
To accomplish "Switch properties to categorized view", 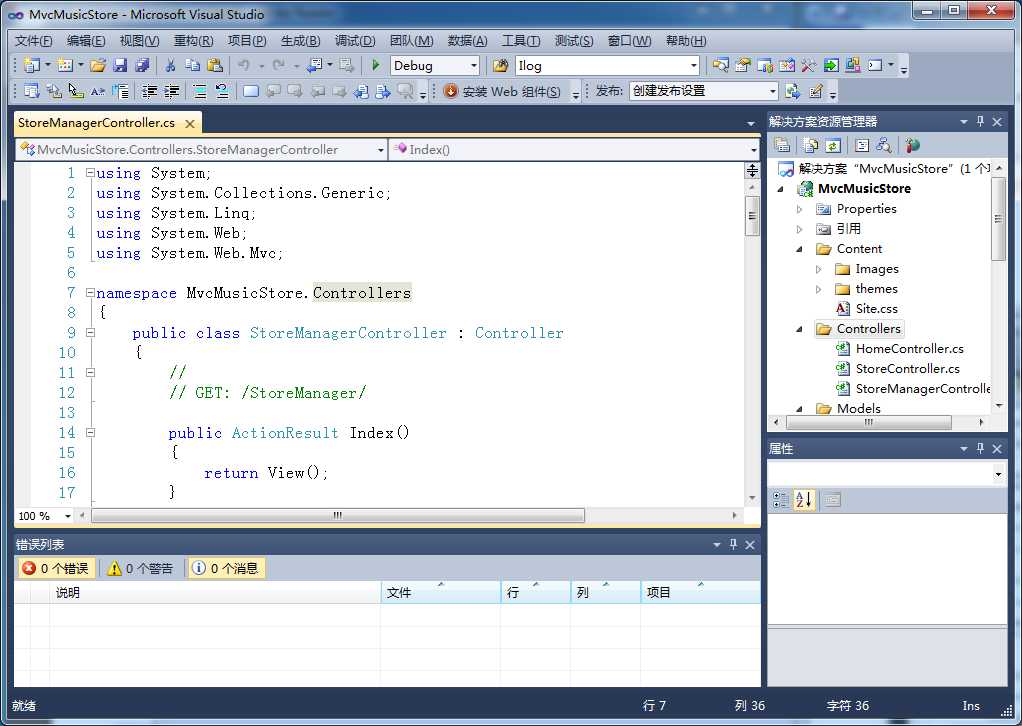I will click(x=781, y=500).
